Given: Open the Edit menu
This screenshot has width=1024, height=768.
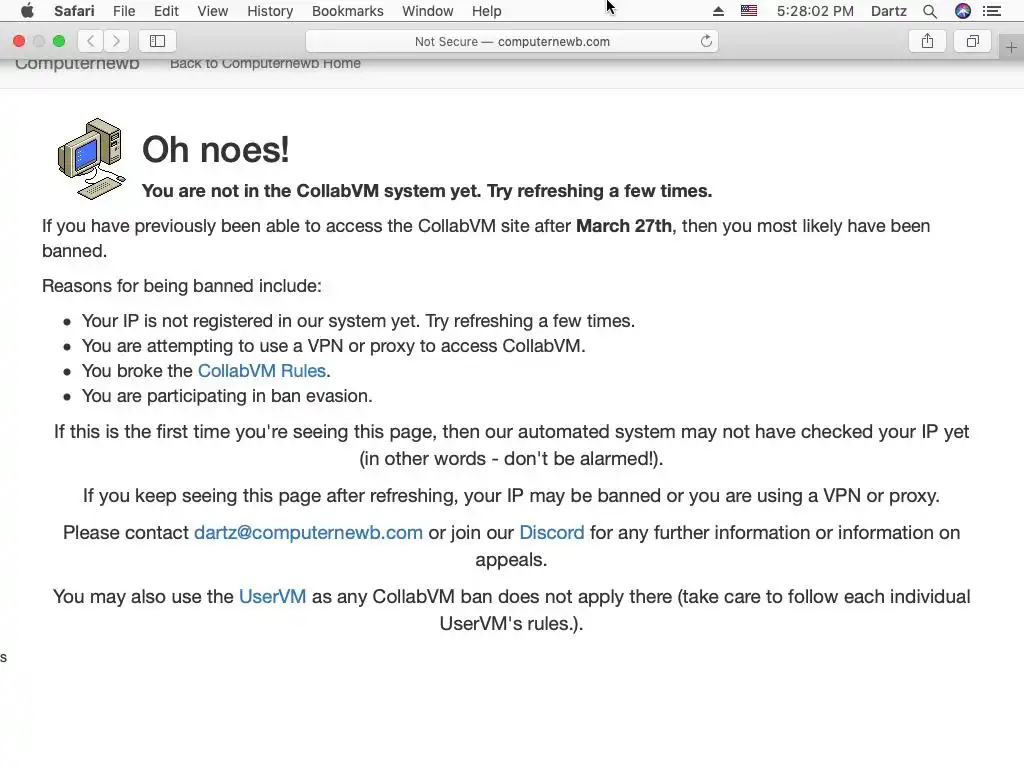Looking at the screenshot, I should tap(166, 11).
